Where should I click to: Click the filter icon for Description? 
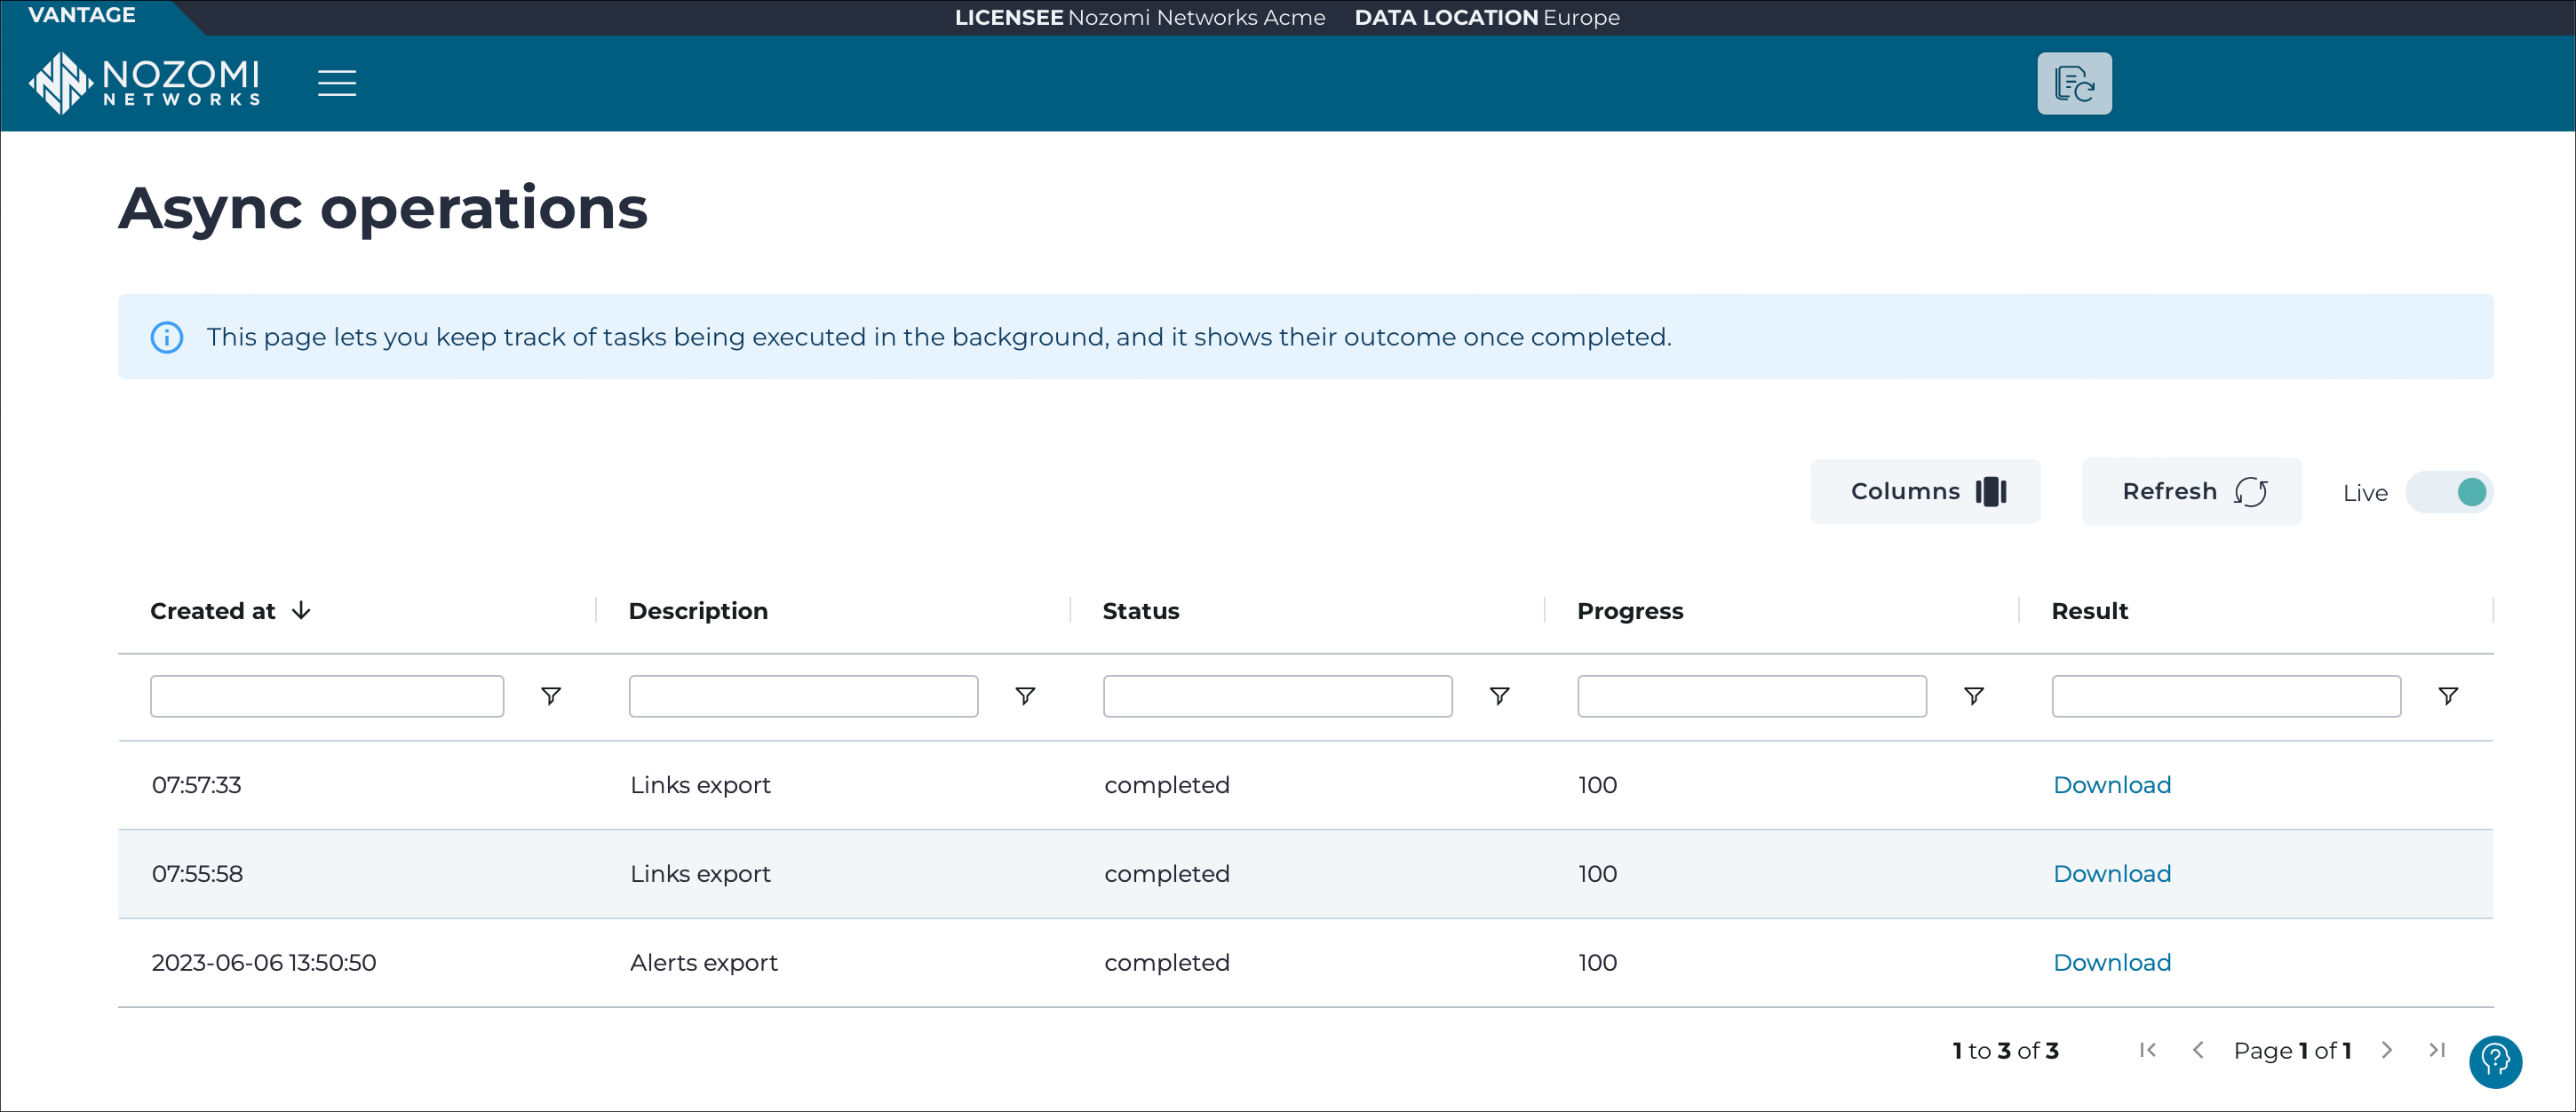pyautogui.click(x=1025, y=696)
